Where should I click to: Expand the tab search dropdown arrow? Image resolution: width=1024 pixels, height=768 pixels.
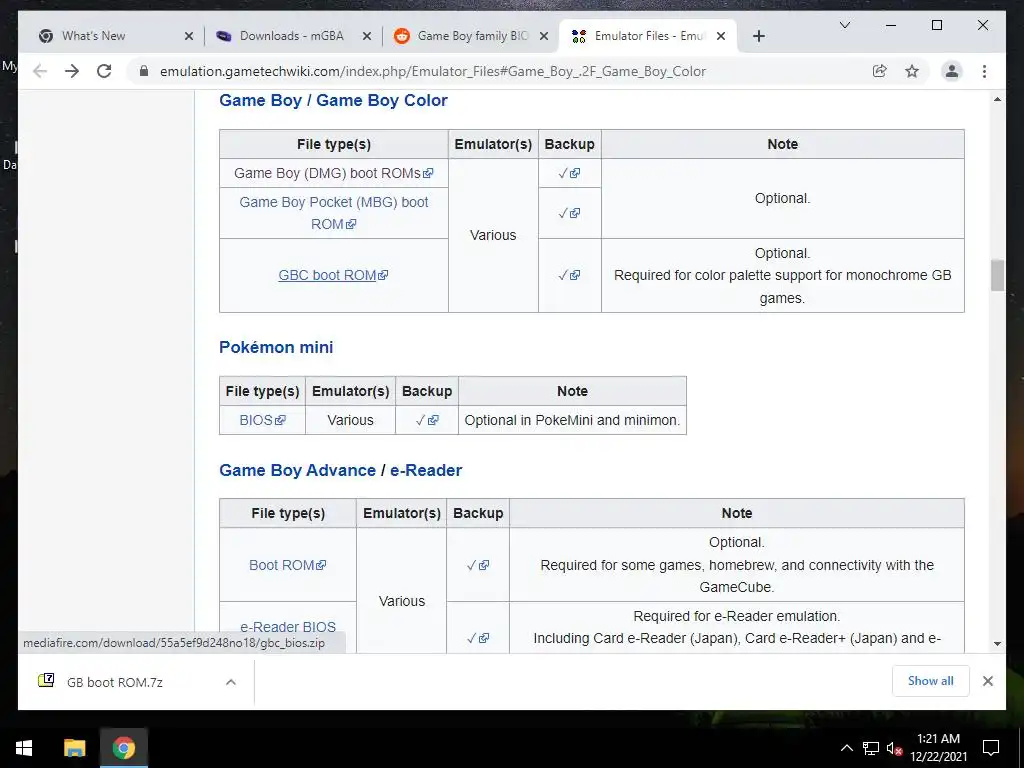coord(844,25)
